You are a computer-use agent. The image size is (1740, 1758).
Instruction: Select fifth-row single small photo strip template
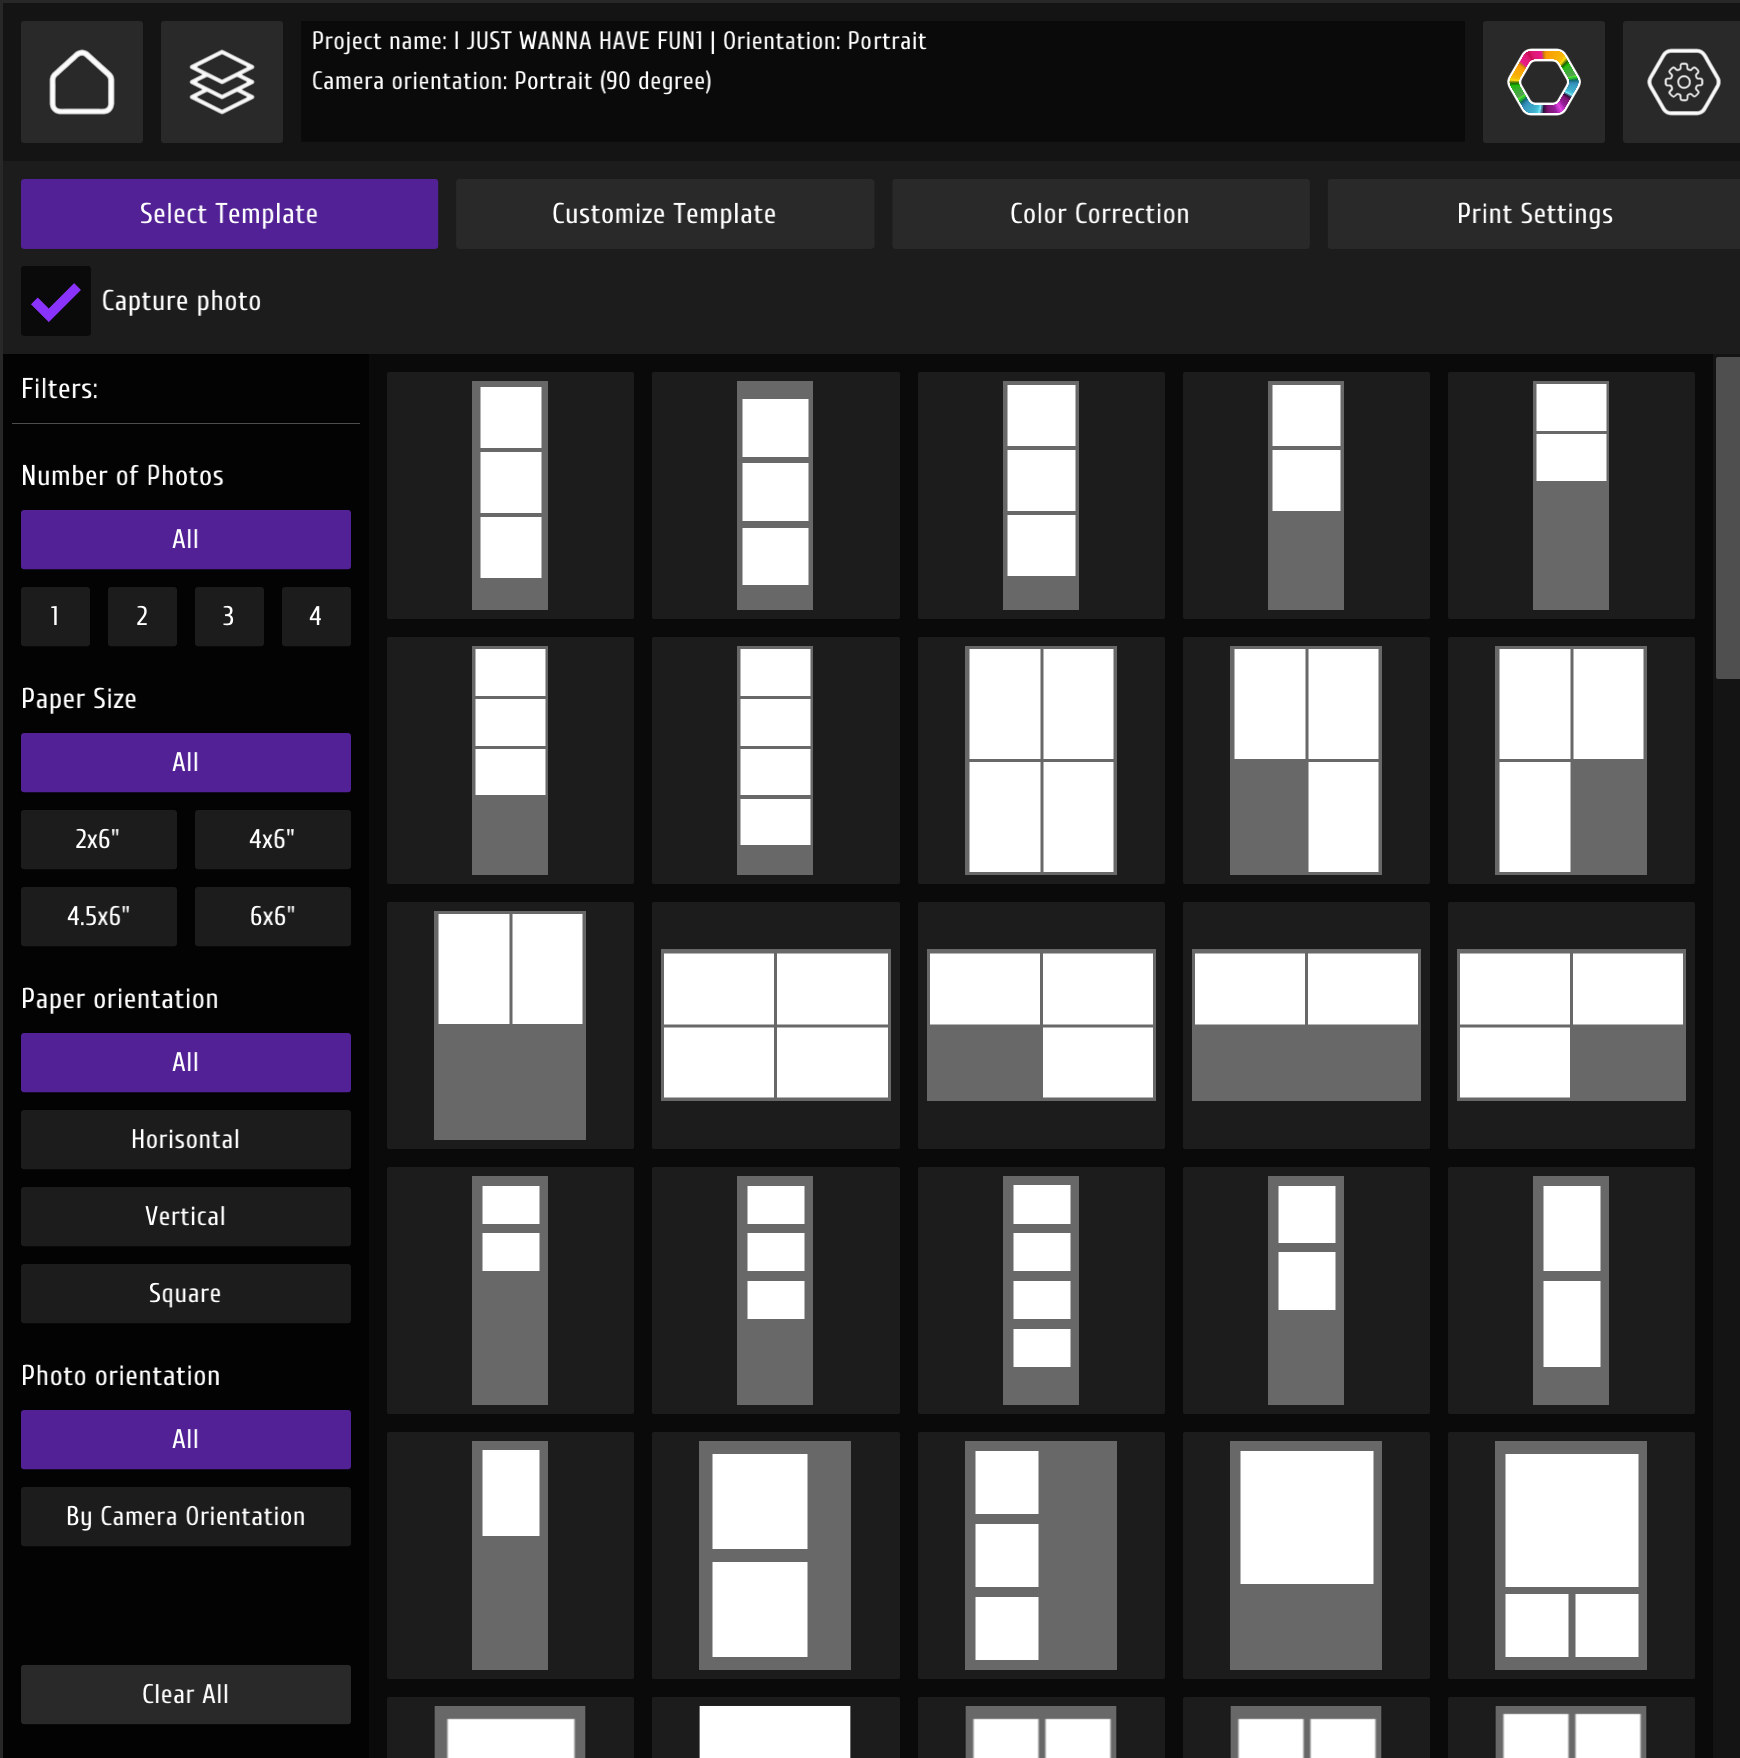point(510,1556)
